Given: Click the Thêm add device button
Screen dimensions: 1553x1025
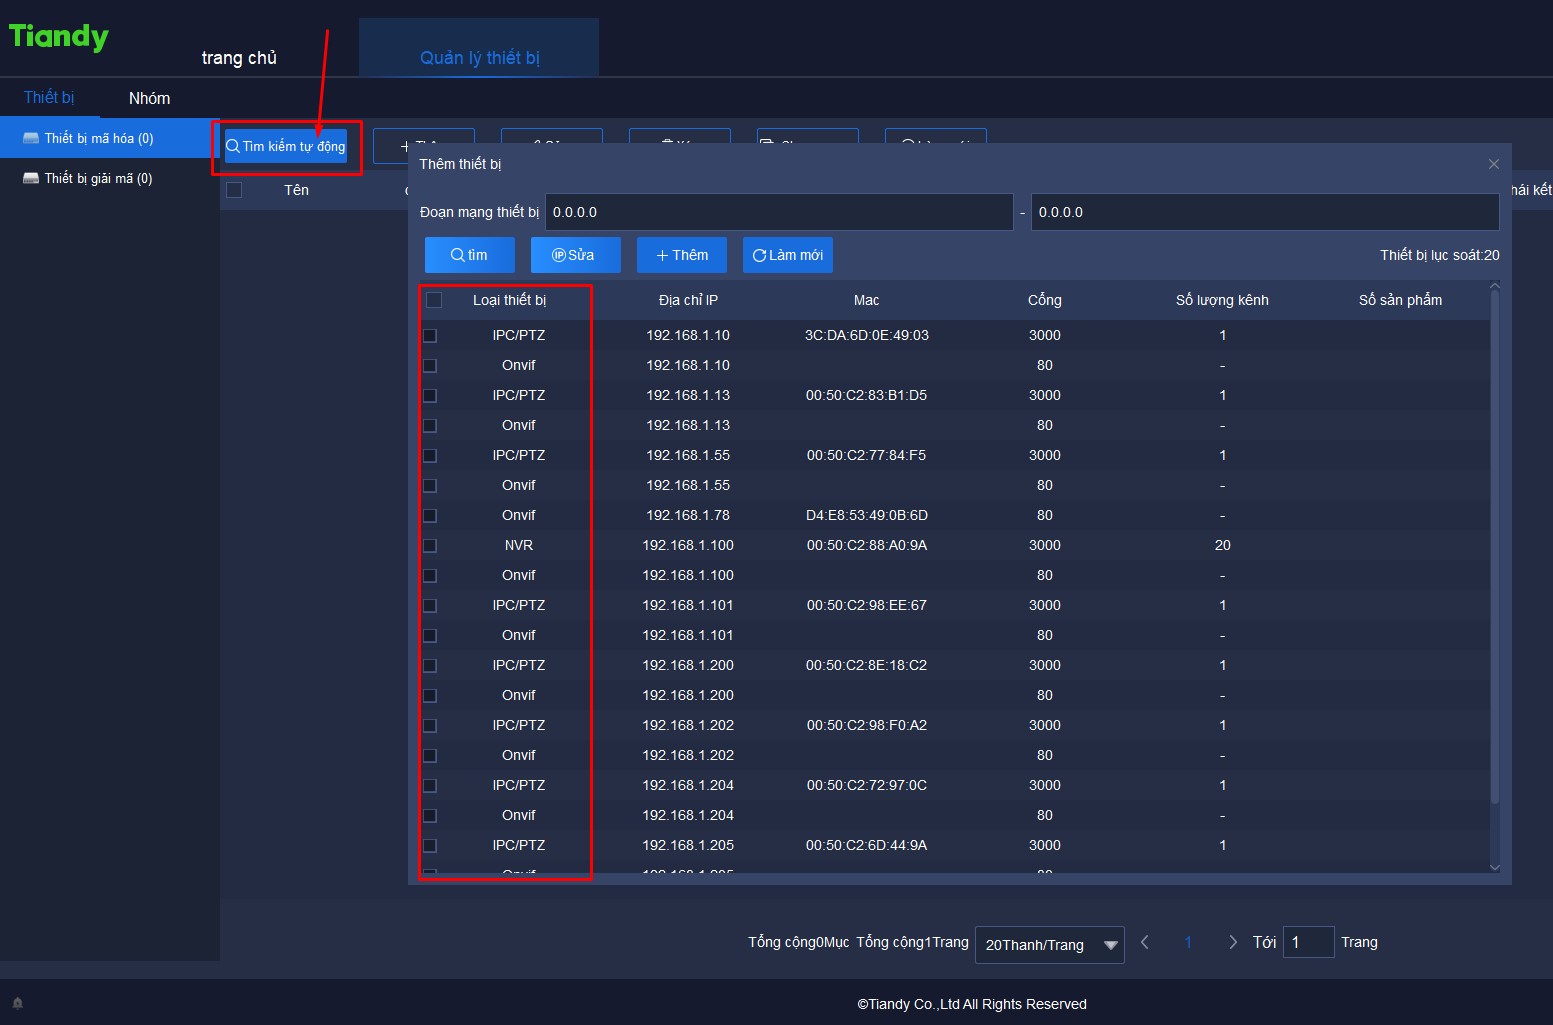Looking at the screenshot, I should (681, 255).
